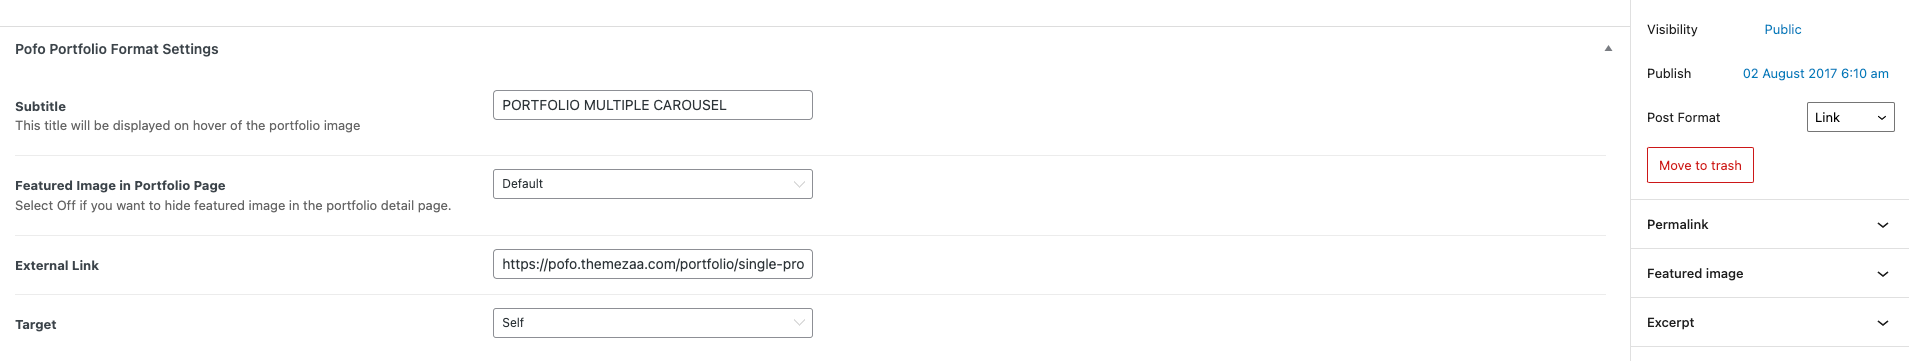Click the Subtitle field label
Screen dimensions: 1909x361
(40, 106)
